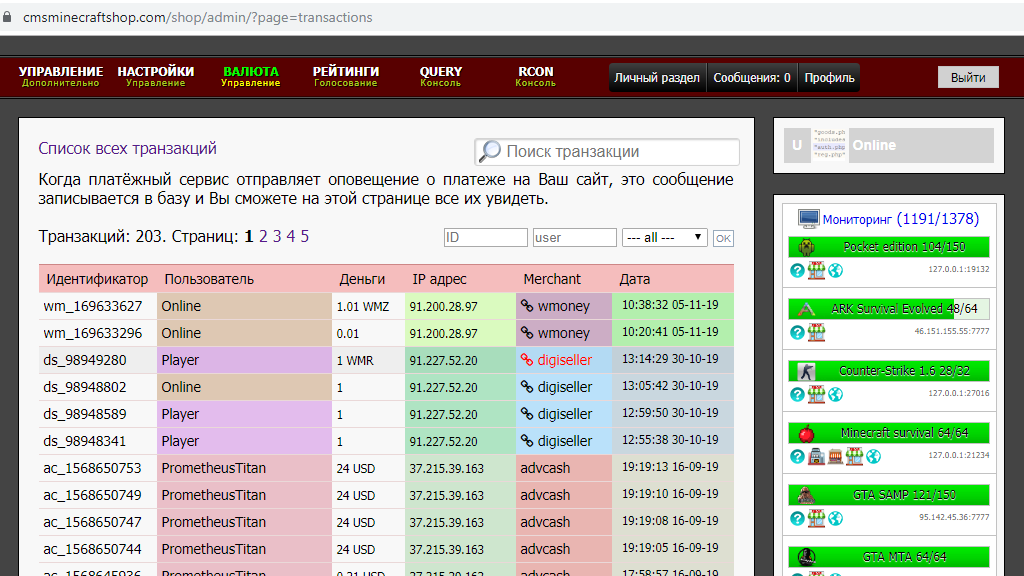
Task: Click the red link icon beside digiseller
Action: [x=527, y=360]
